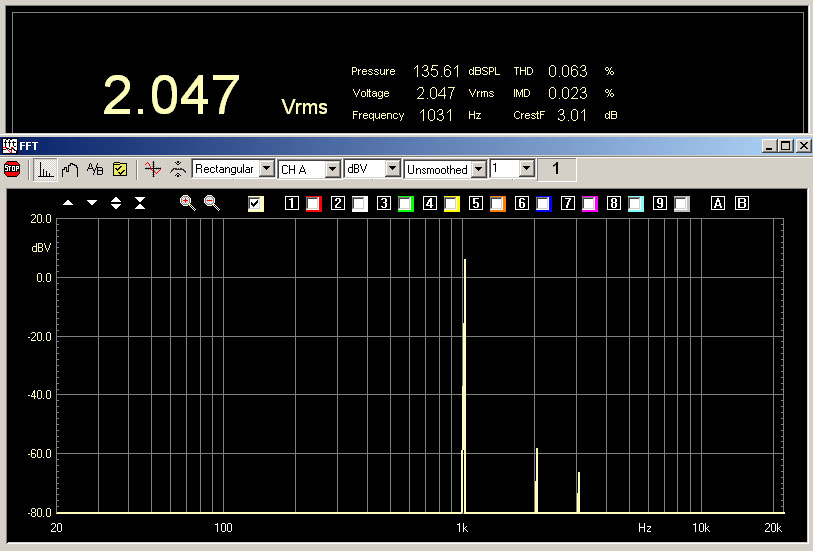Image resolution: width=813 pixels, height=551 pixels.
Task: Open the Unsmoothed smoothing dropdown
Action: point(479,169)
